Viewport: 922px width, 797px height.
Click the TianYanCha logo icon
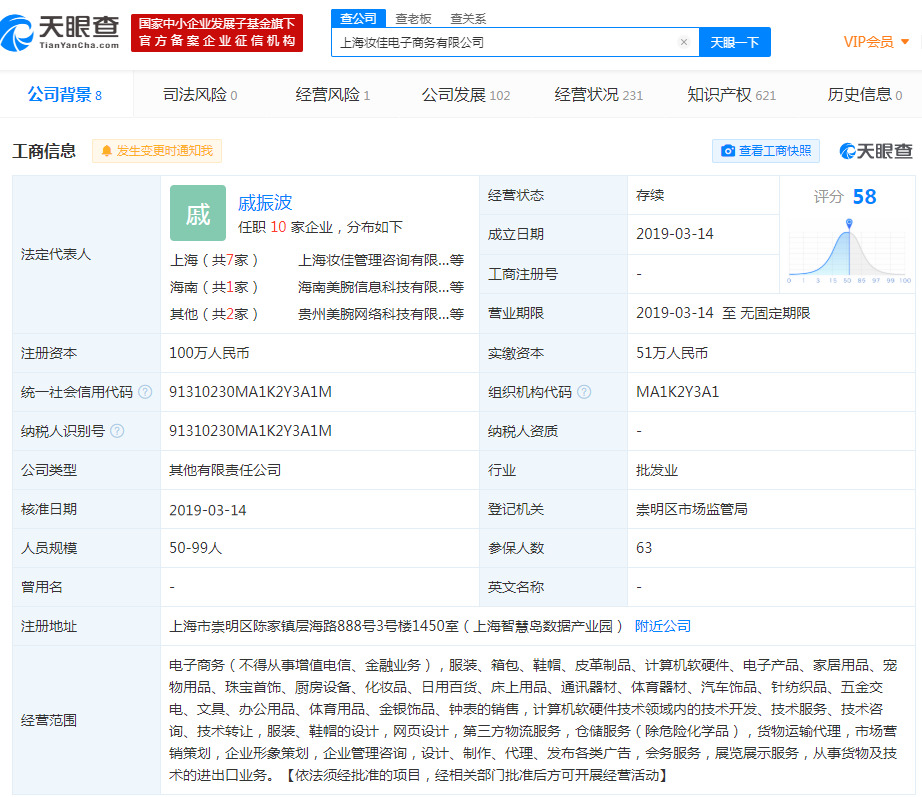(17, 33)
